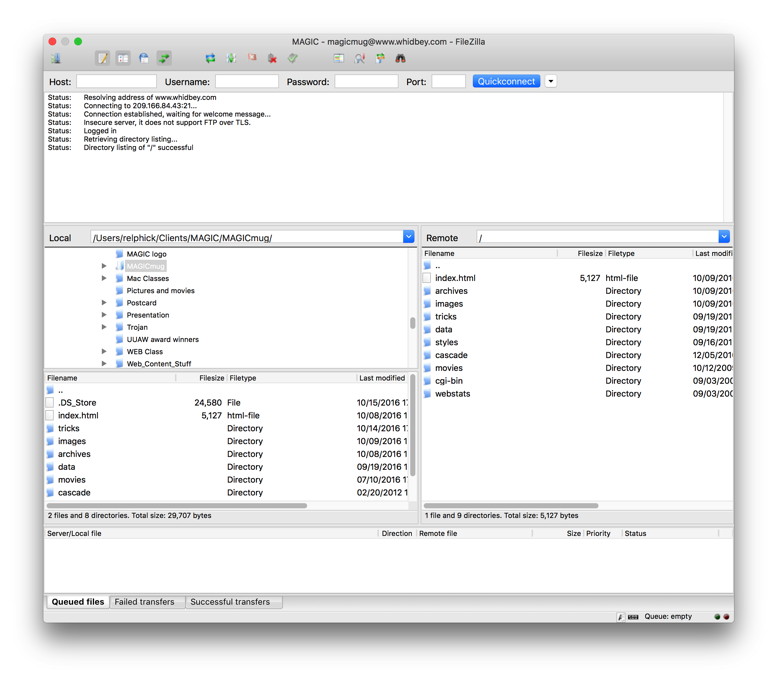Select the local images folder icon
Viewport: 780px width, 675px height.
(x=50, y=441)
